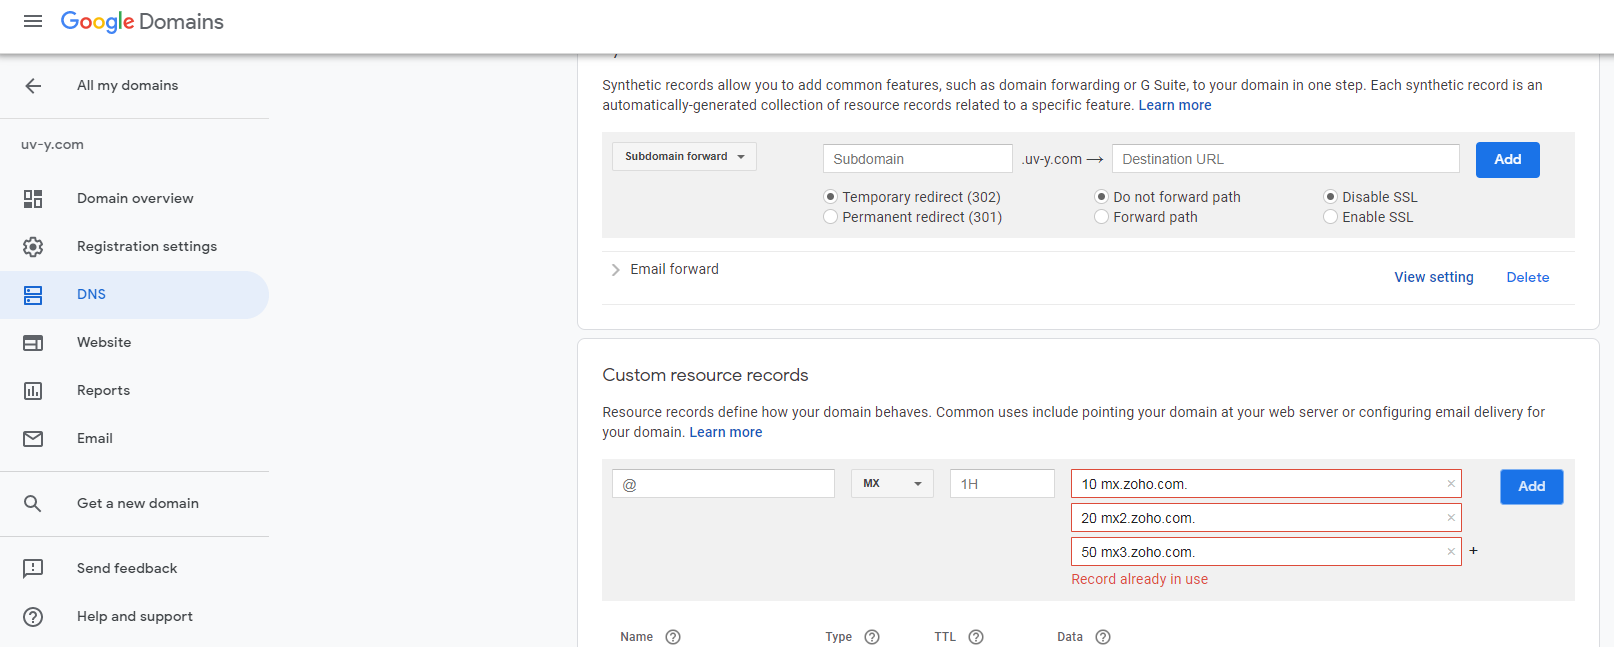Clear the 20 mx2.zoho.com. record value
Image resolution: width=1614 pixels, height=648 pixels.
point(1451,518)
